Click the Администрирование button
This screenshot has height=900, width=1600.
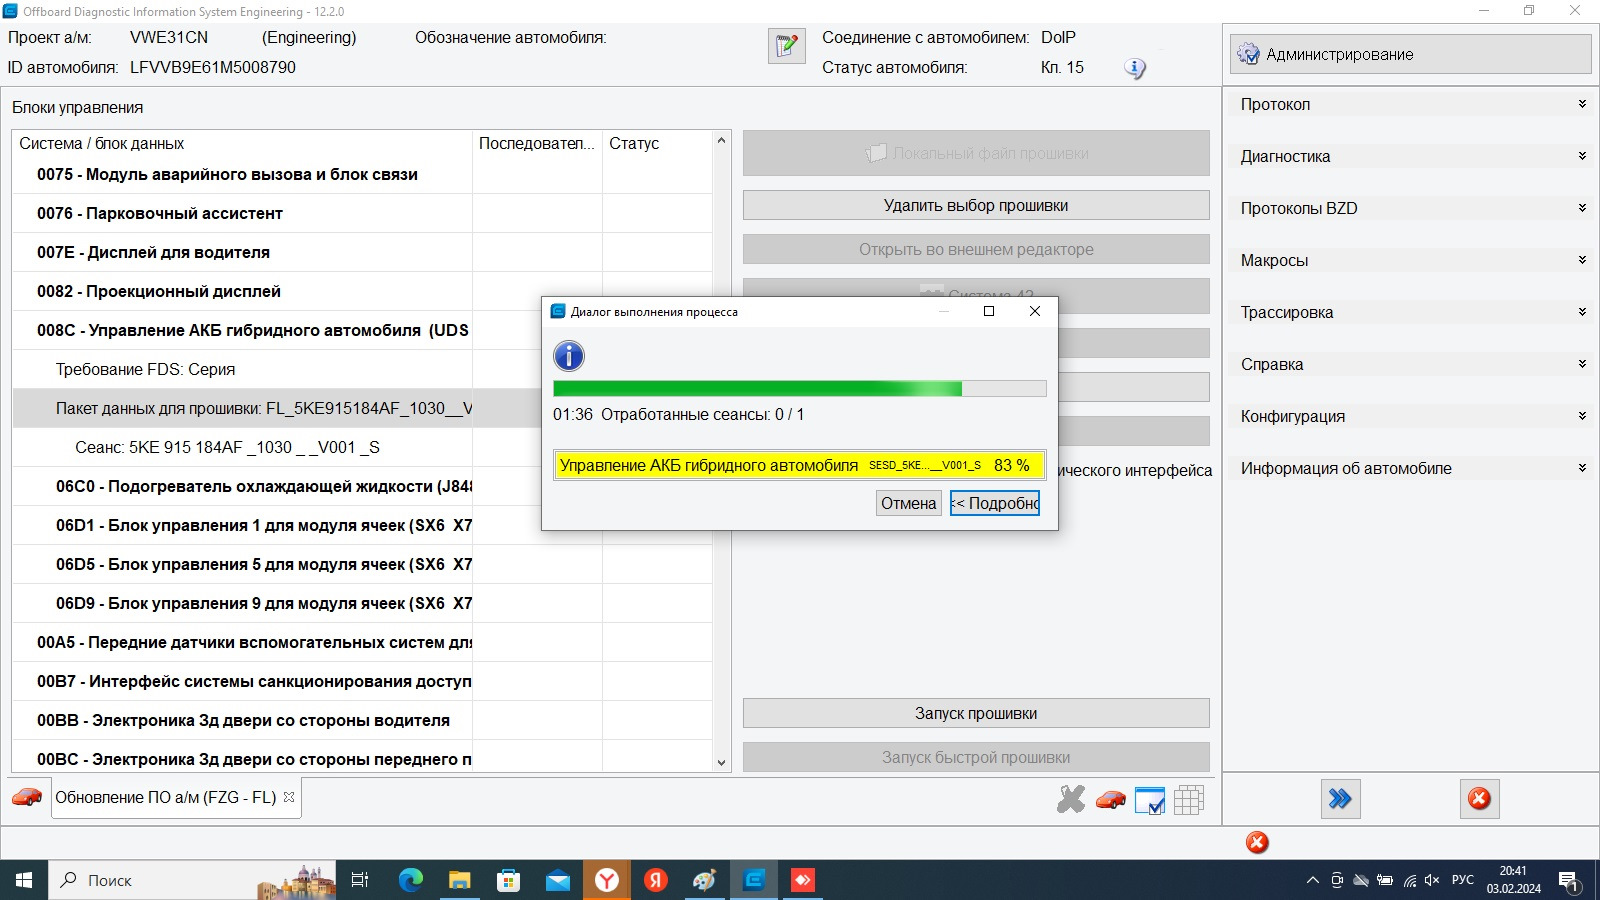pyautogui.click(x=1410, y=54)
